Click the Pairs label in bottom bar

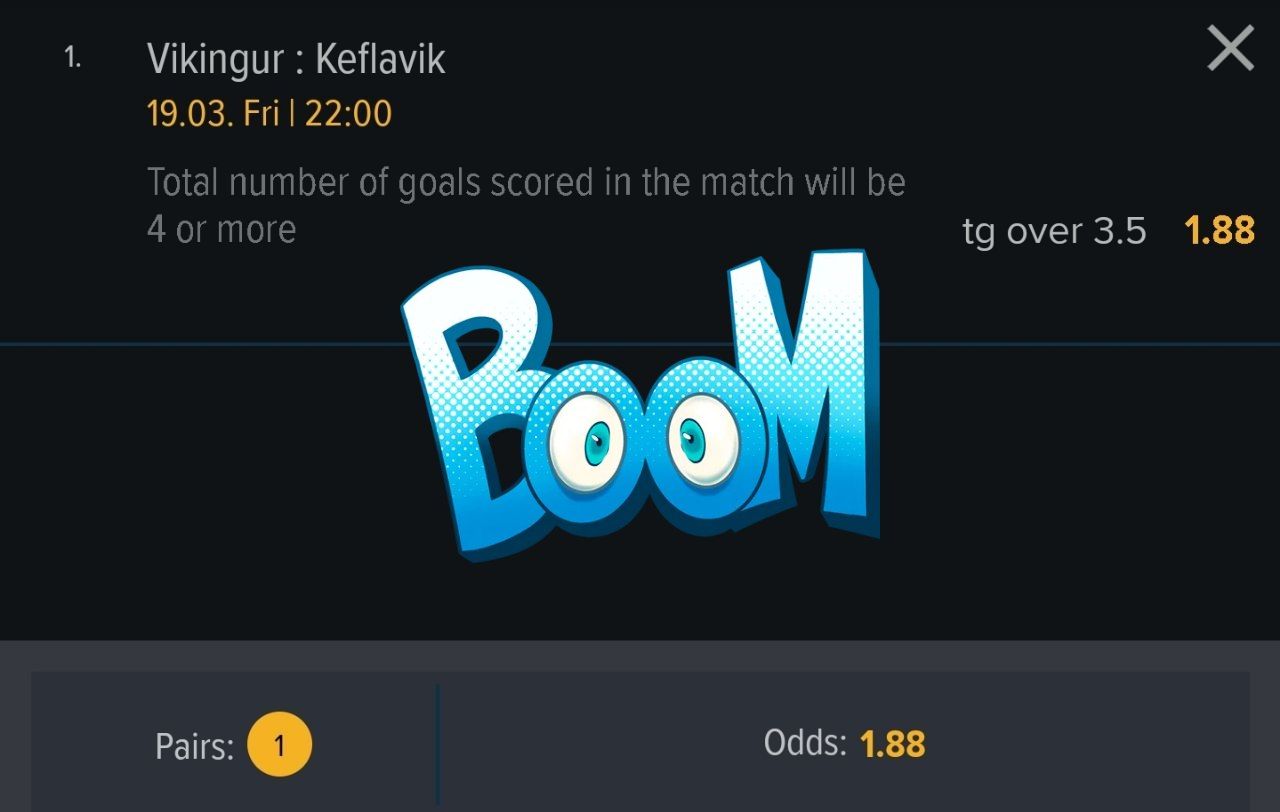[194, 746]
